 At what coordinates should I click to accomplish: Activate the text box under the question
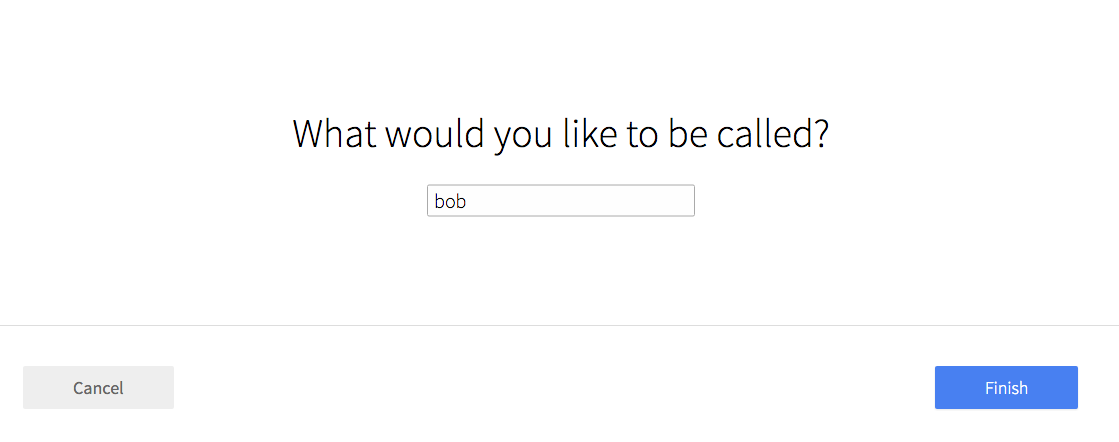pyautogui.click(x=561, y=201)
